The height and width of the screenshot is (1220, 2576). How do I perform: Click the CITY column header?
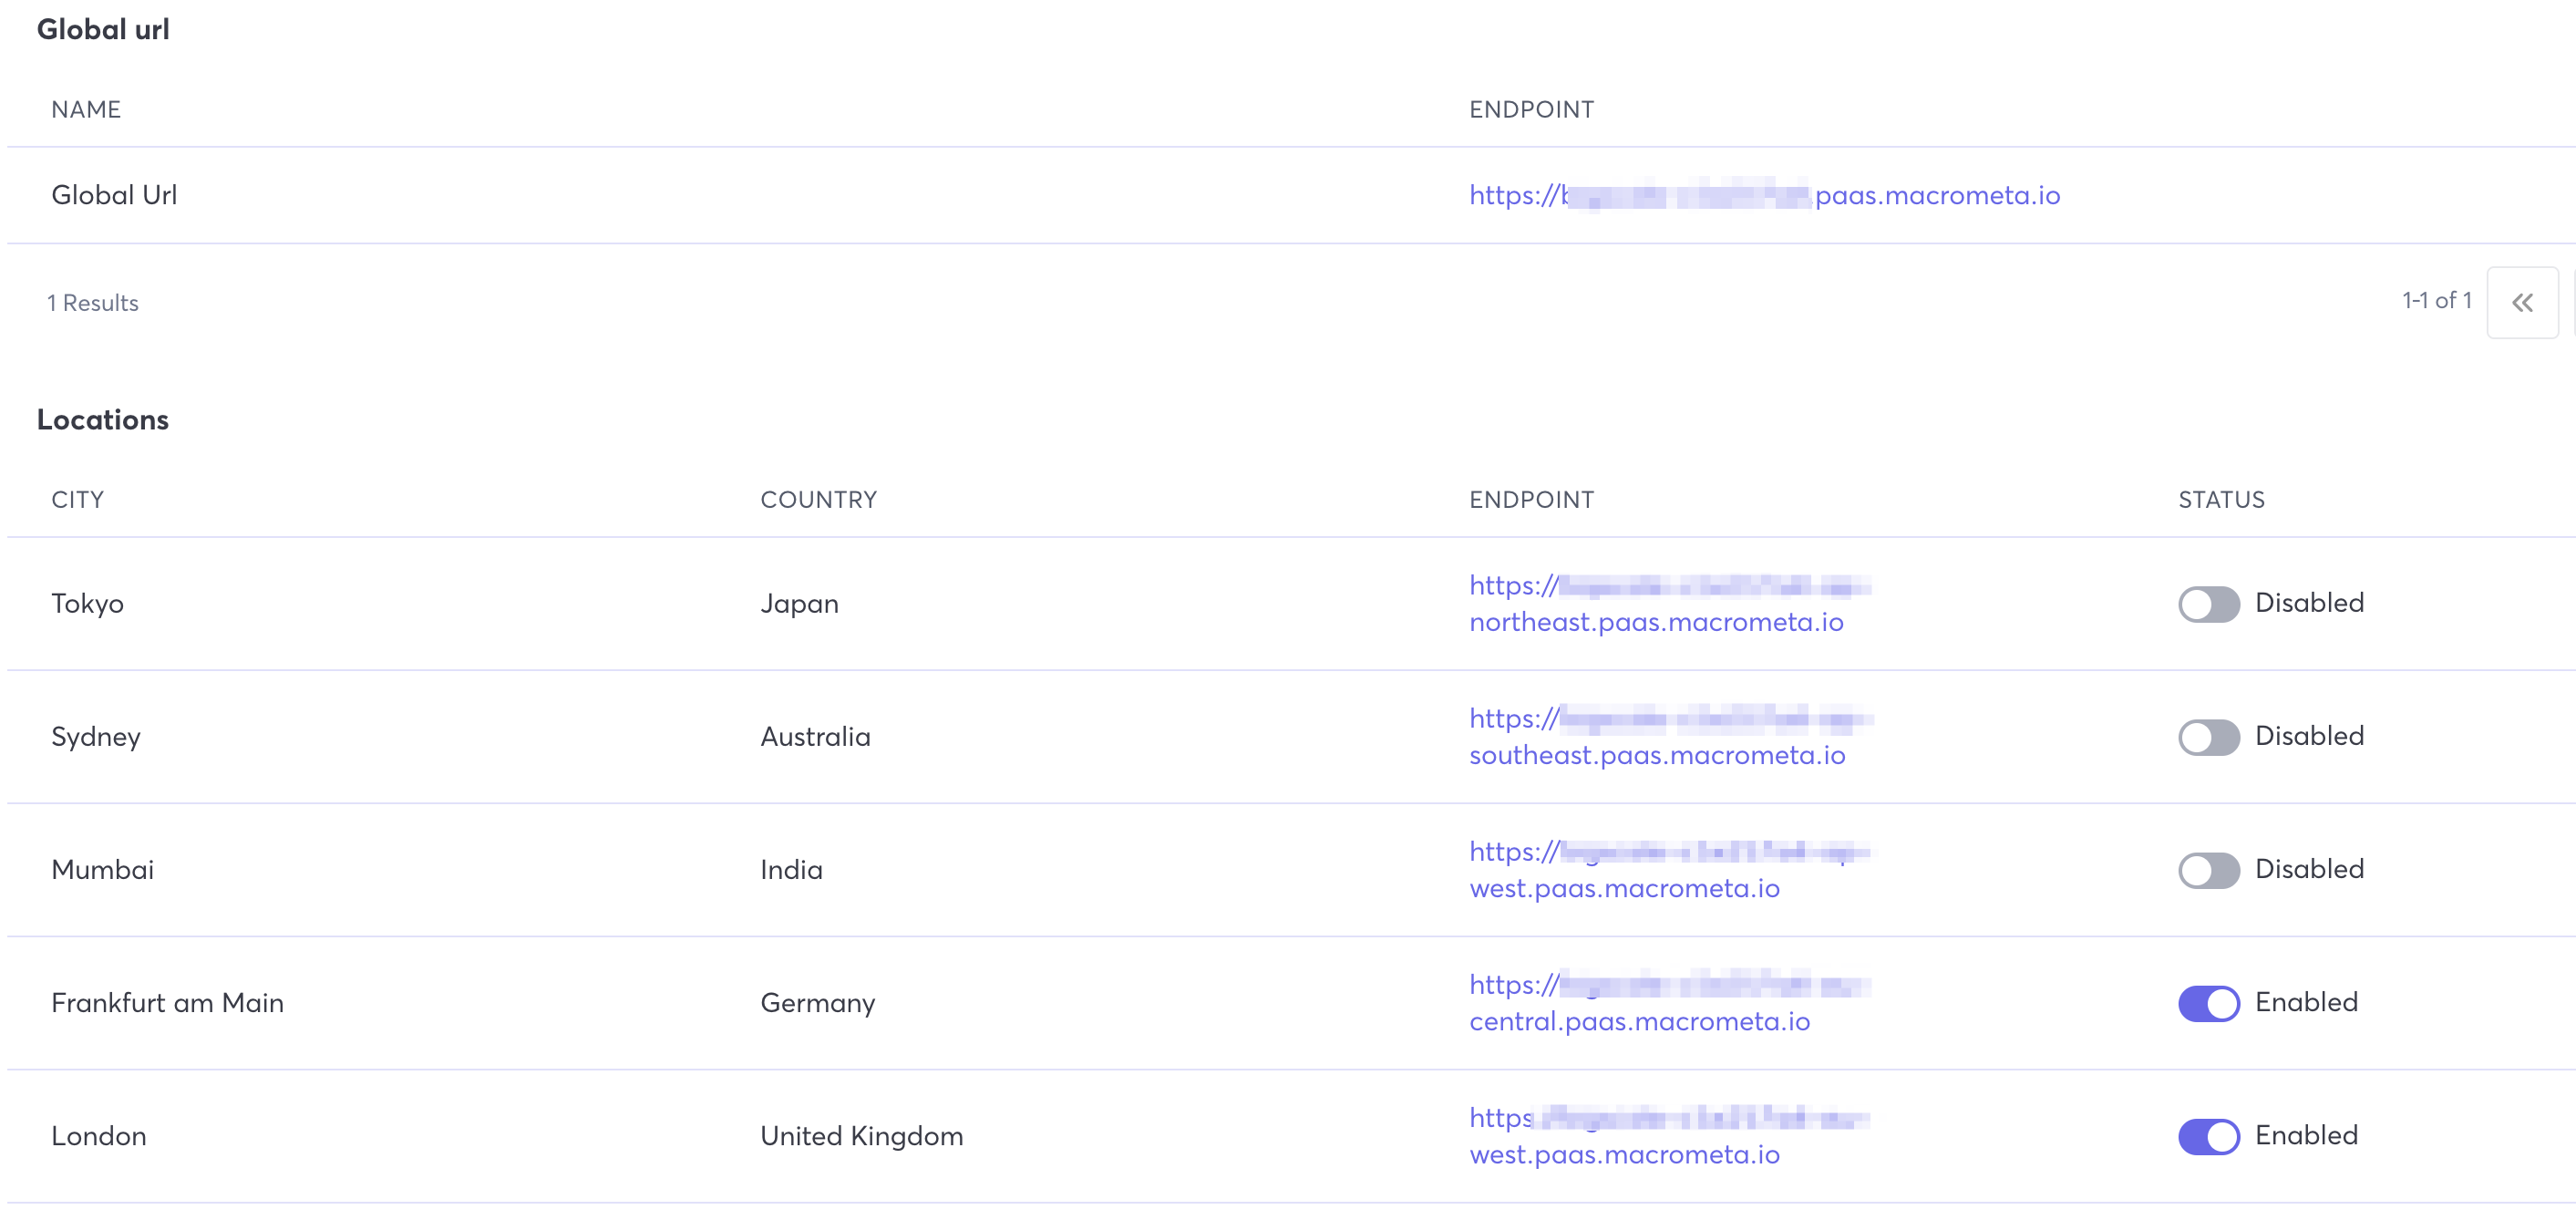[78, 500]
